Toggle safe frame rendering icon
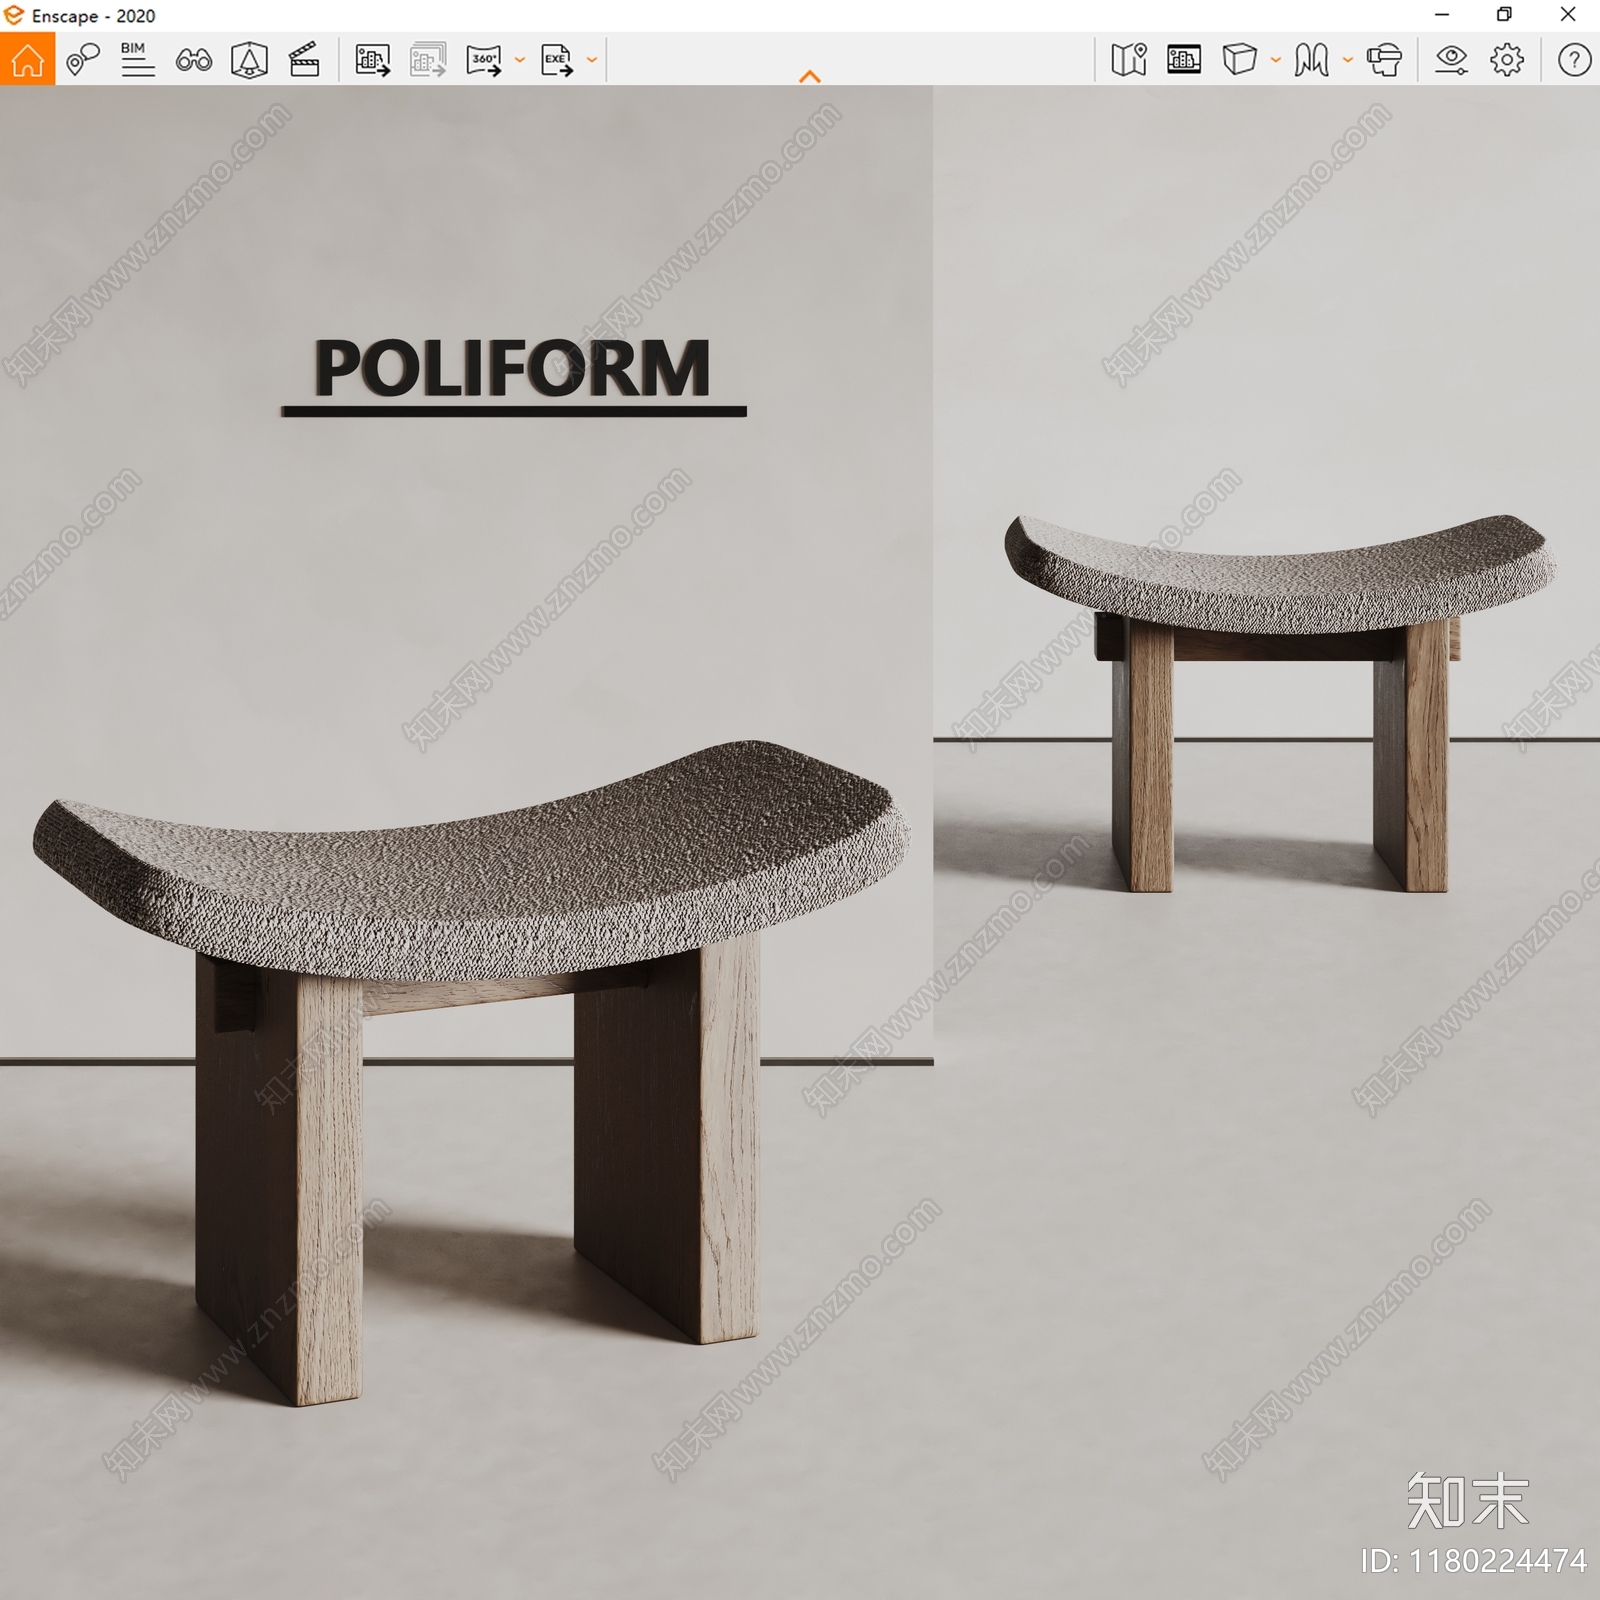 [x=1184, y=60]
